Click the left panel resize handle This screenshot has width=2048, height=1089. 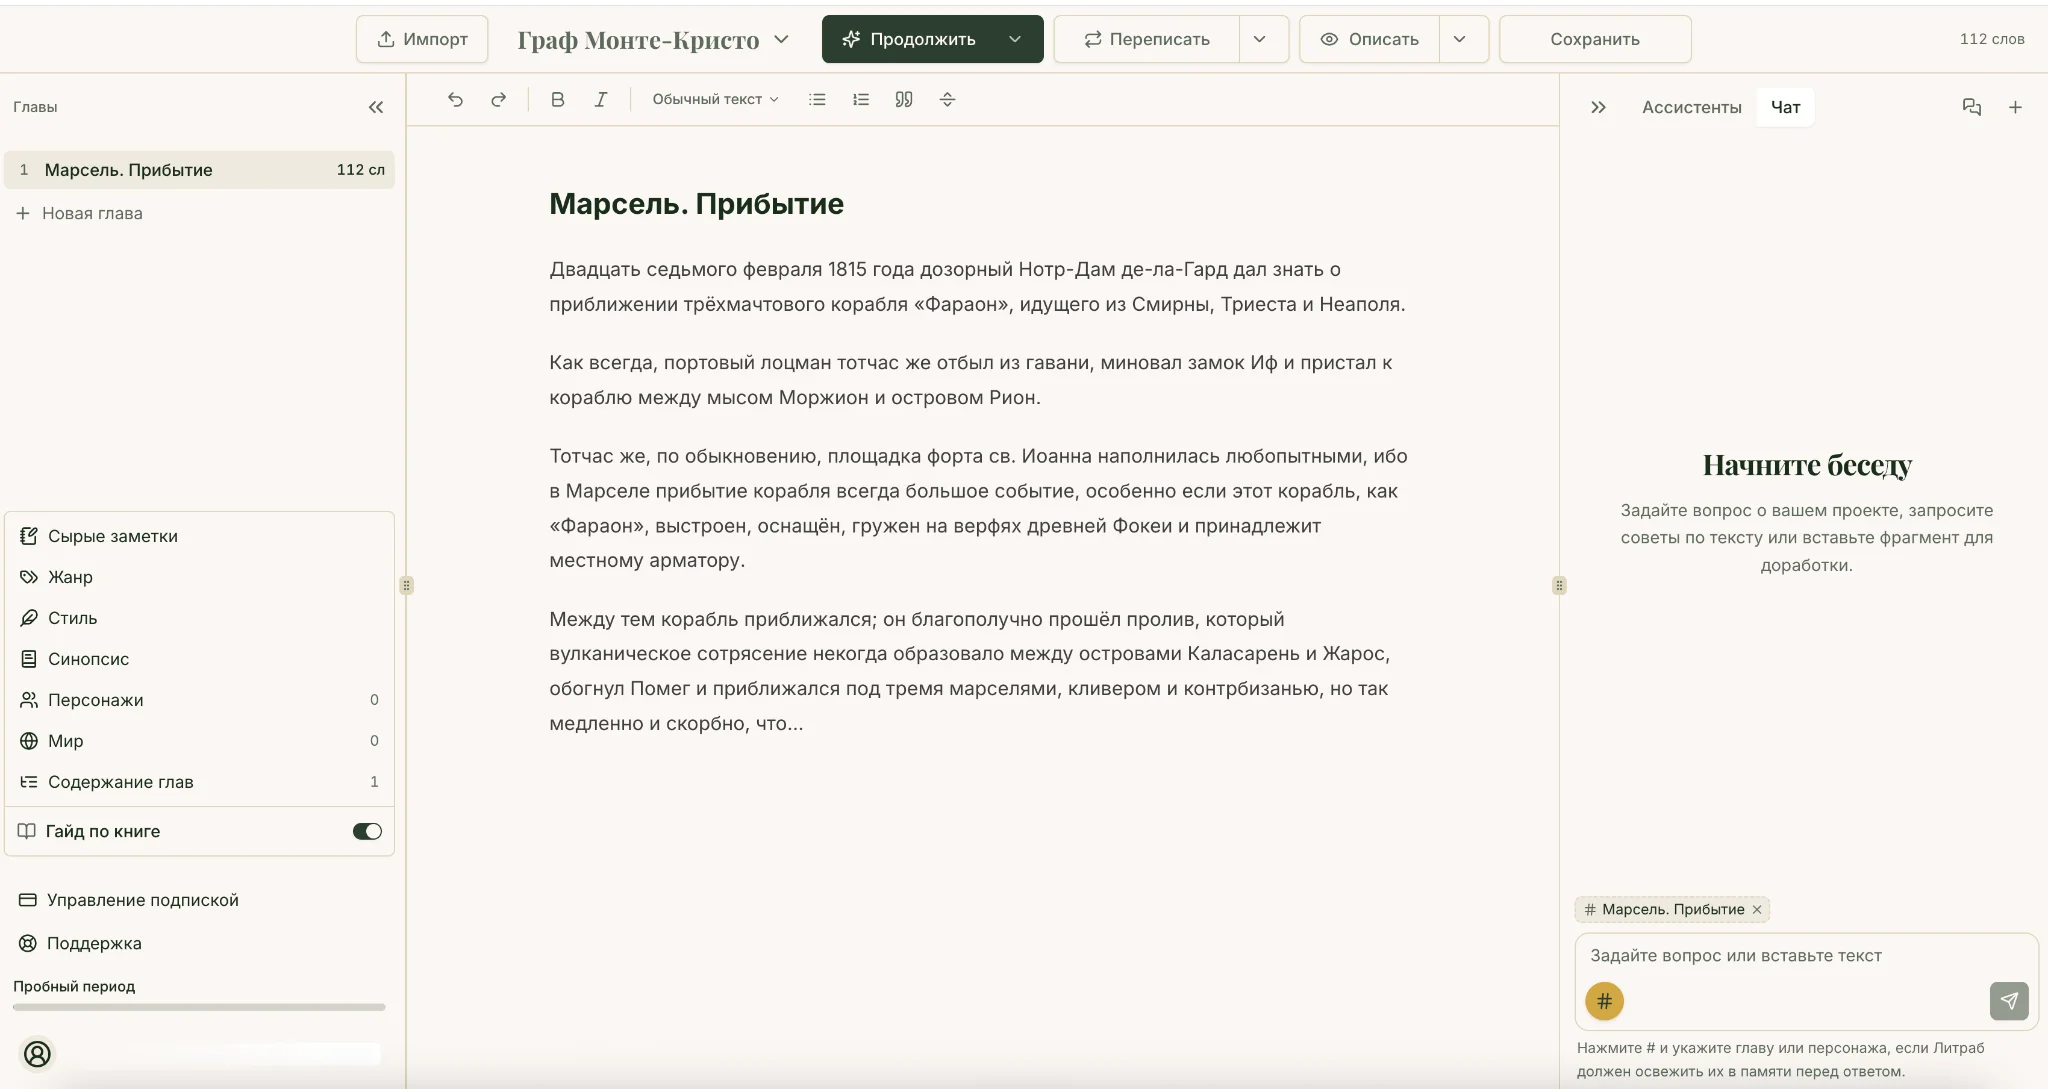pos(406,585)
